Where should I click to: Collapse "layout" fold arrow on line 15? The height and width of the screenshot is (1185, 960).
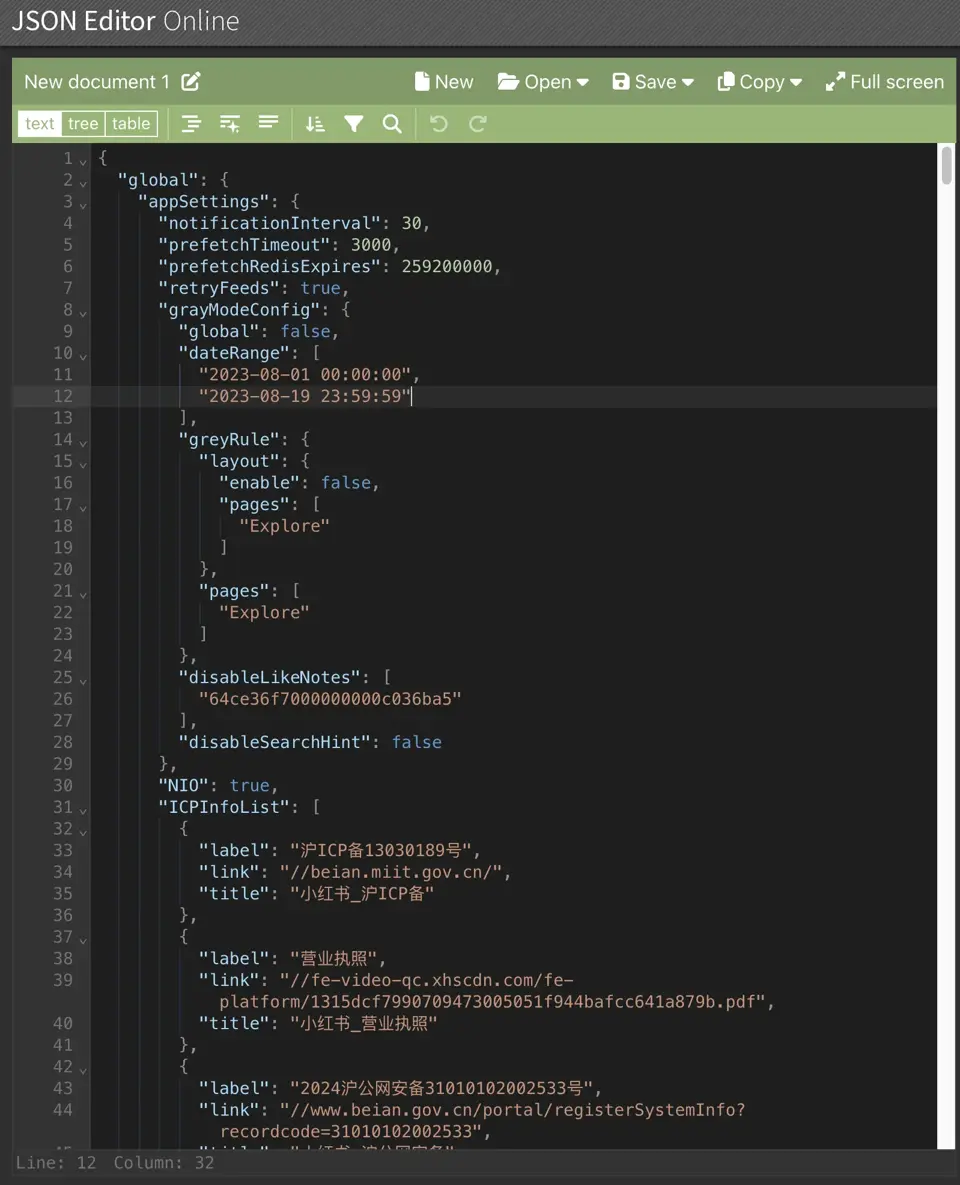click(83, 464)
